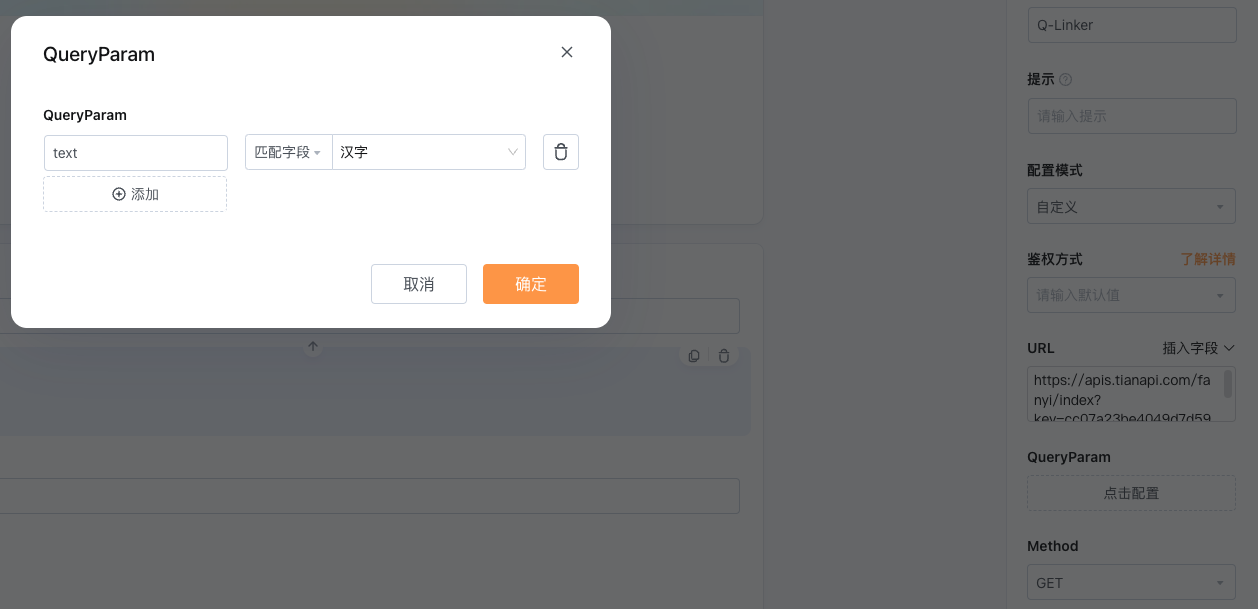Click the copy icon behind the dialog

pos(694,356)
